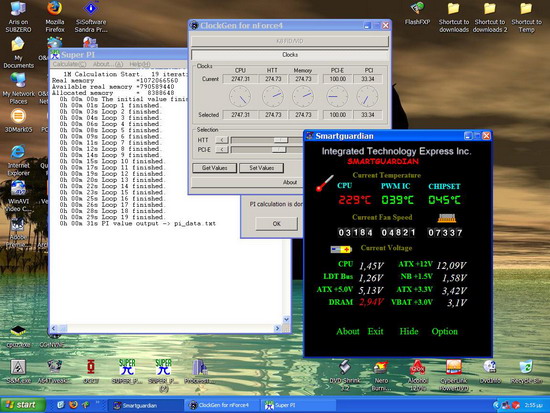Open the CyberLink PowerDVD desktop icon
Image resolution: width=550 pixels, height=413 pixels.
454,375
